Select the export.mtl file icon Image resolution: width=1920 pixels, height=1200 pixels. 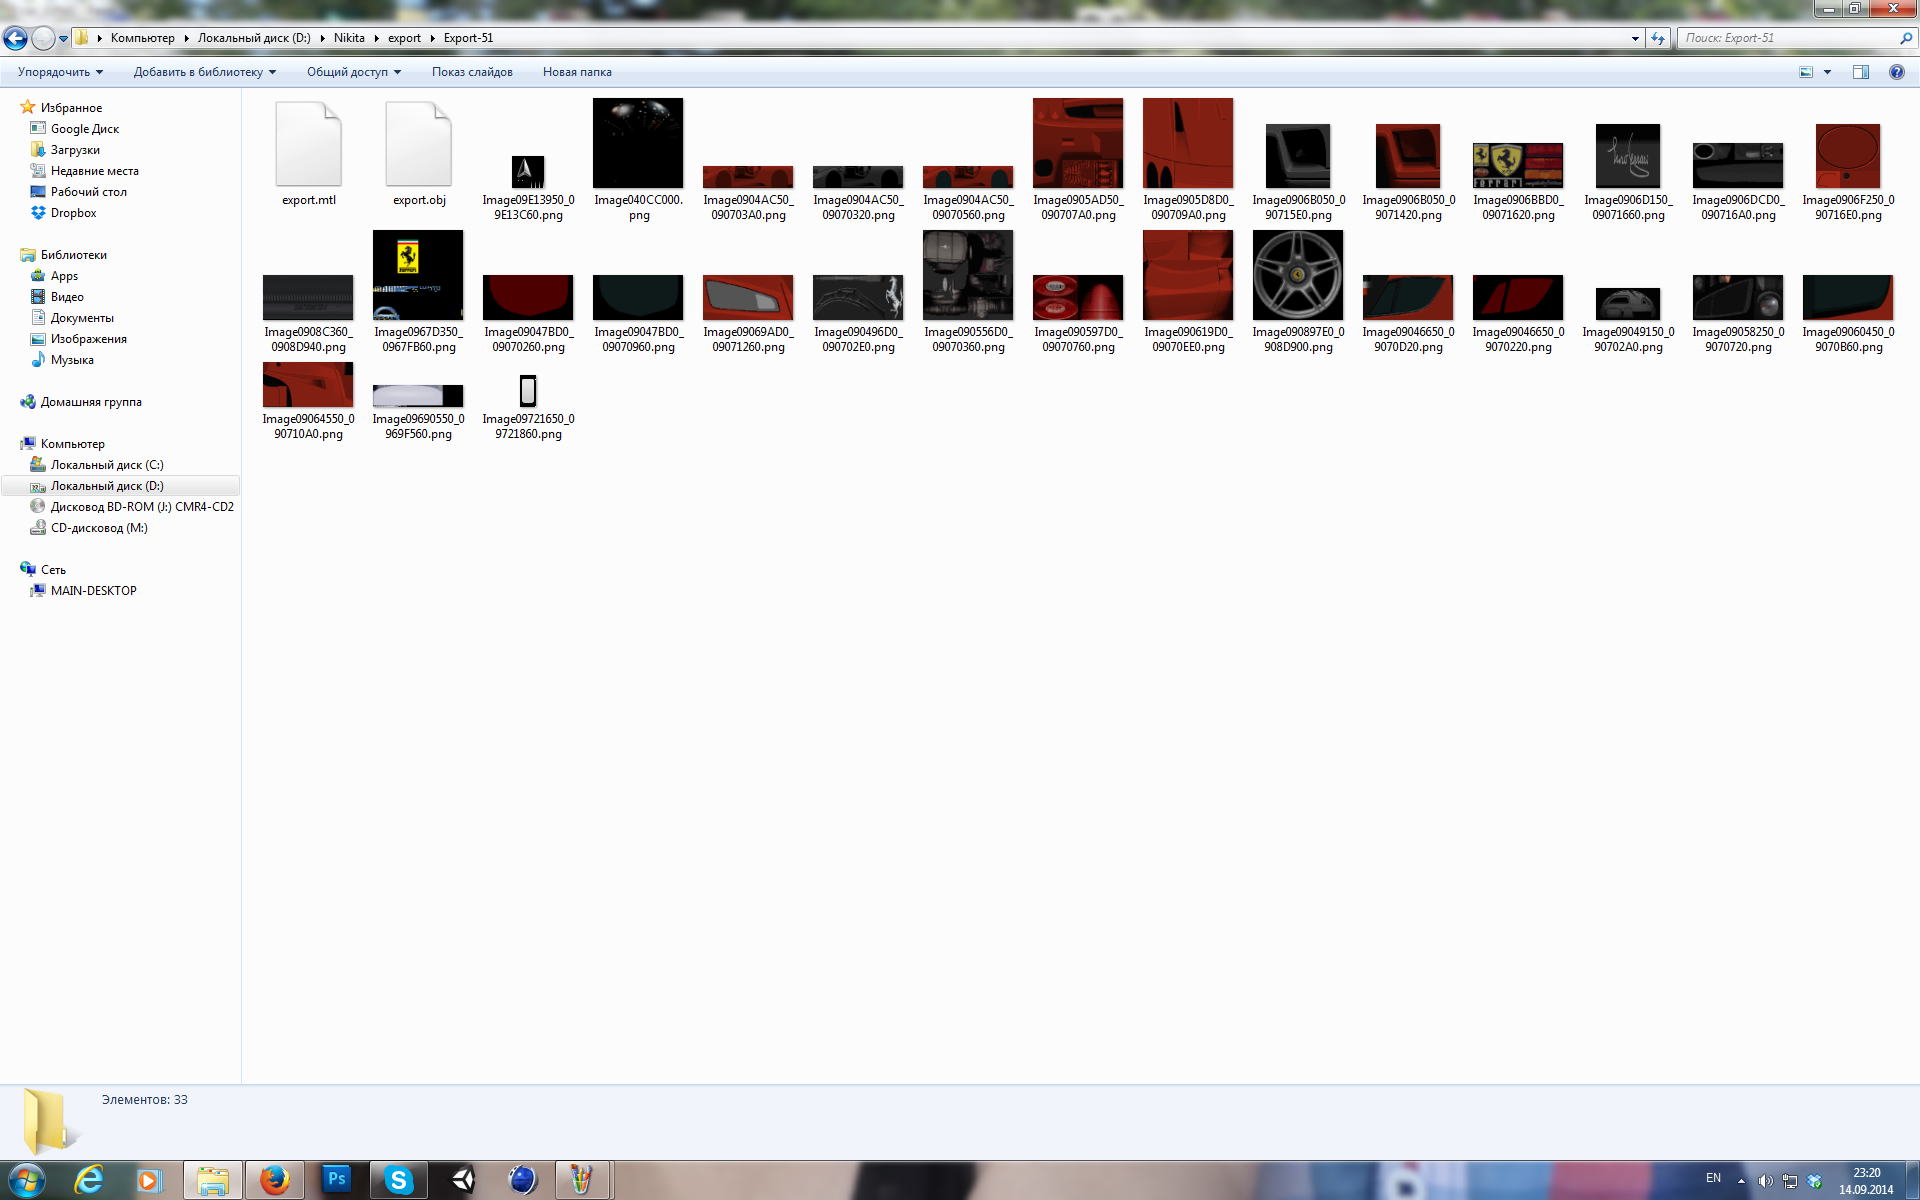(308, 144)
